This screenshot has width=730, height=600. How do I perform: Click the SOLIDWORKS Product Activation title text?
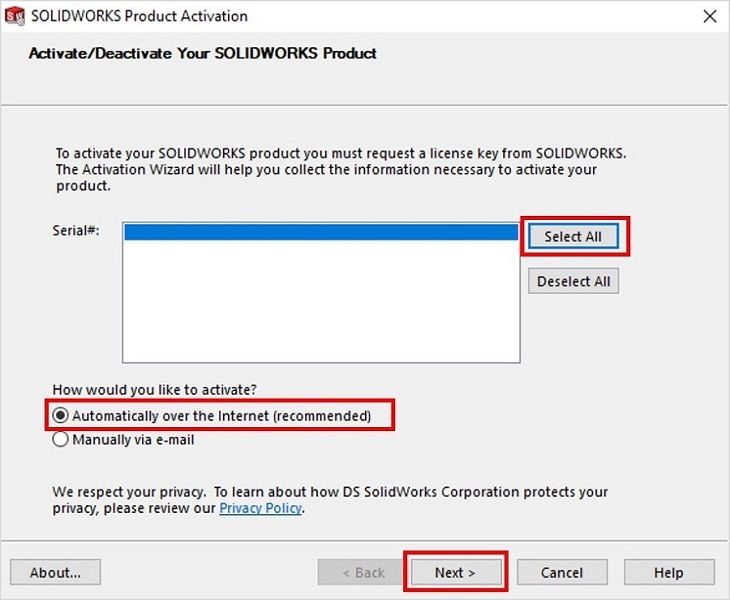(x=139, y=16)
